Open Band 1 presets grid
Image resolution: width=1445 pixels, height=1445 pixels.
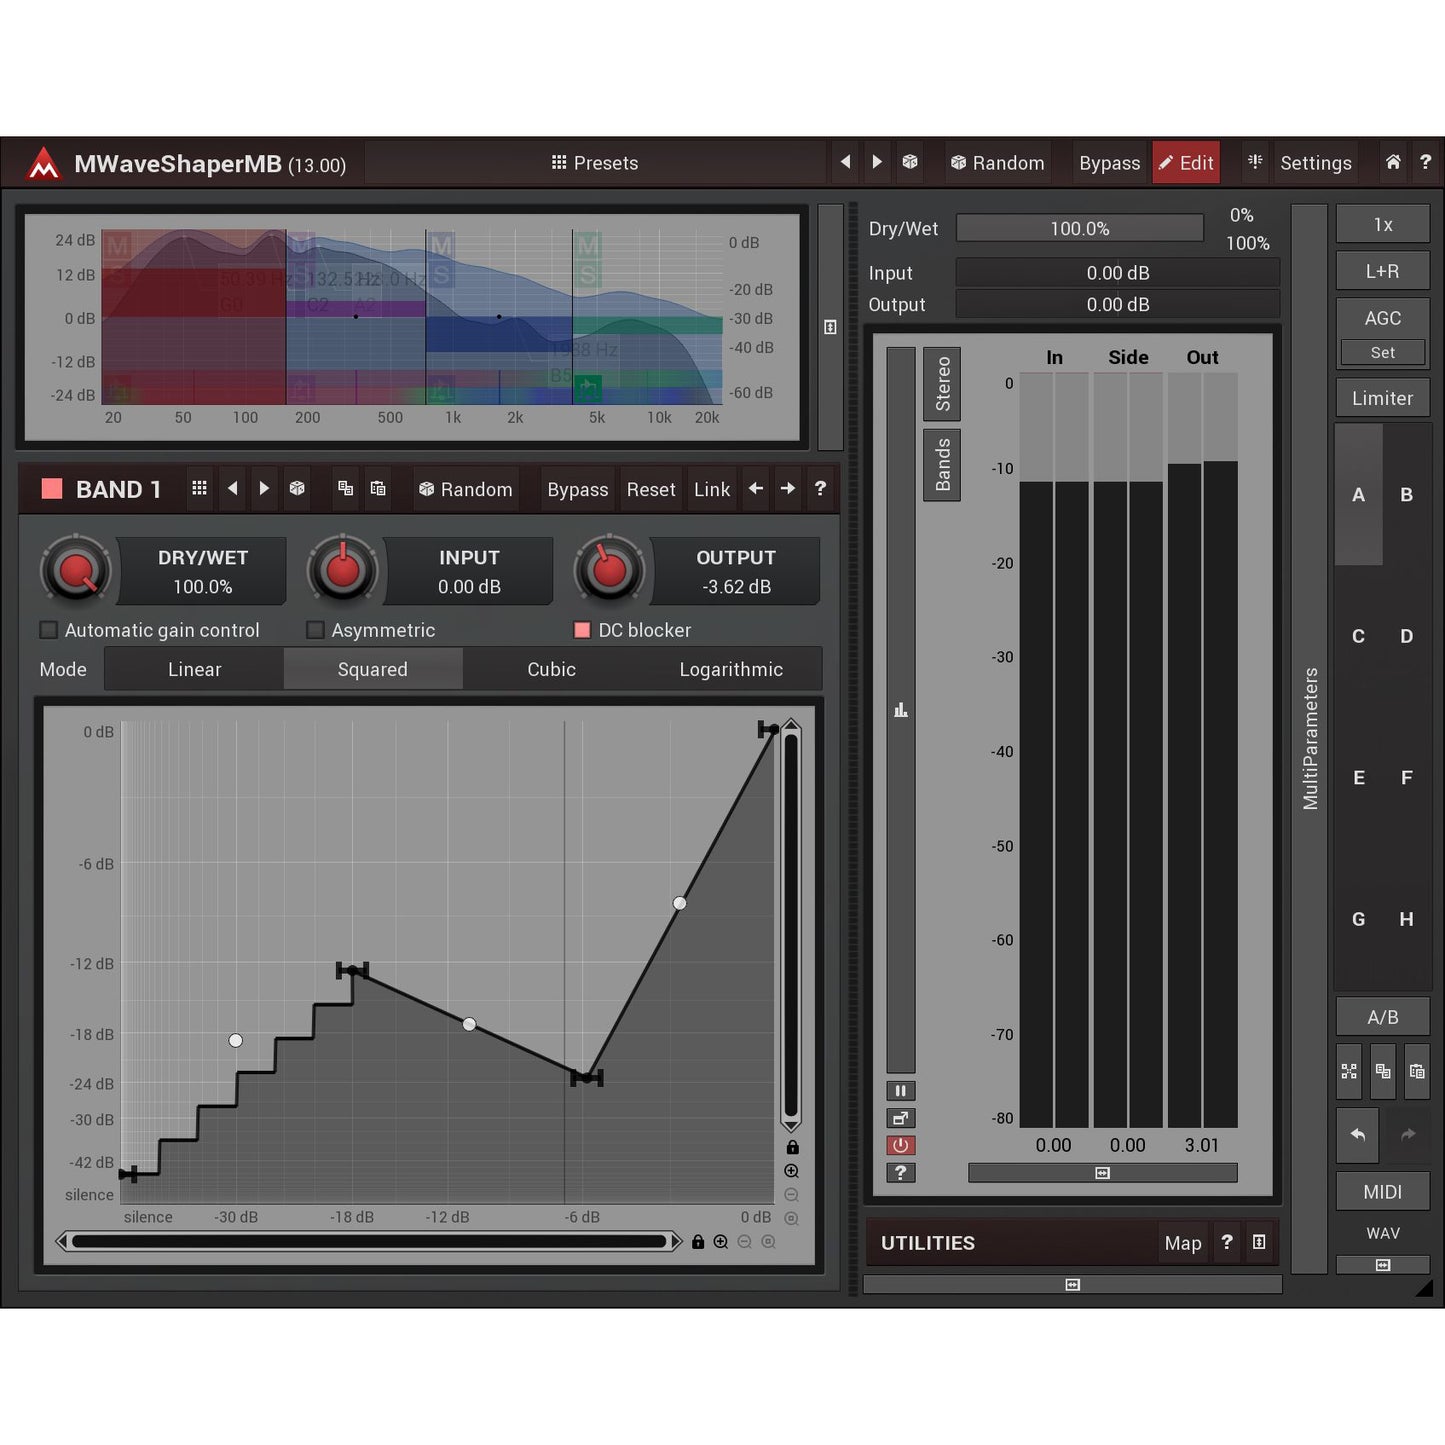(x=199, y=489)
